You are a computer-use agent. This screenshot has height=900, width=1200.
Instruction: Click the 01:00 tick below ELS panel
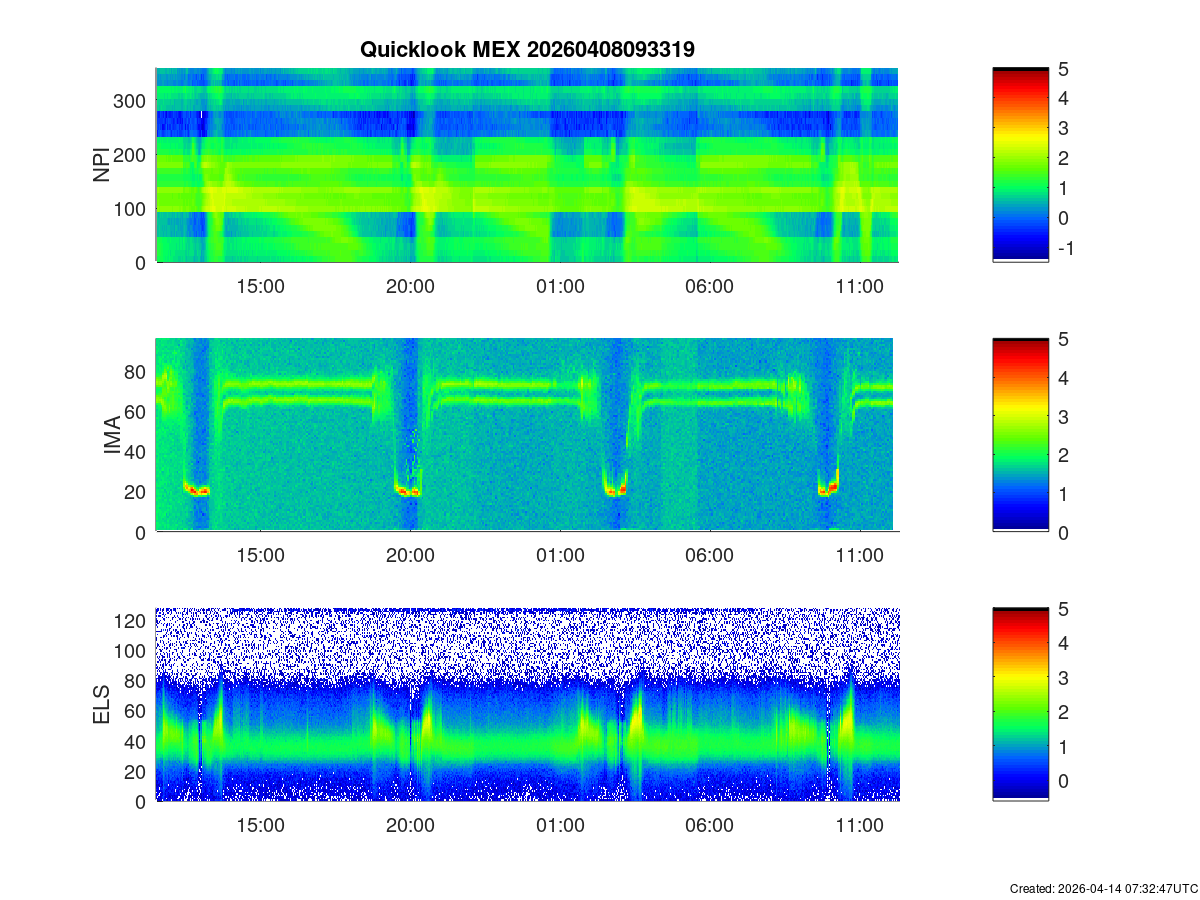560,826
